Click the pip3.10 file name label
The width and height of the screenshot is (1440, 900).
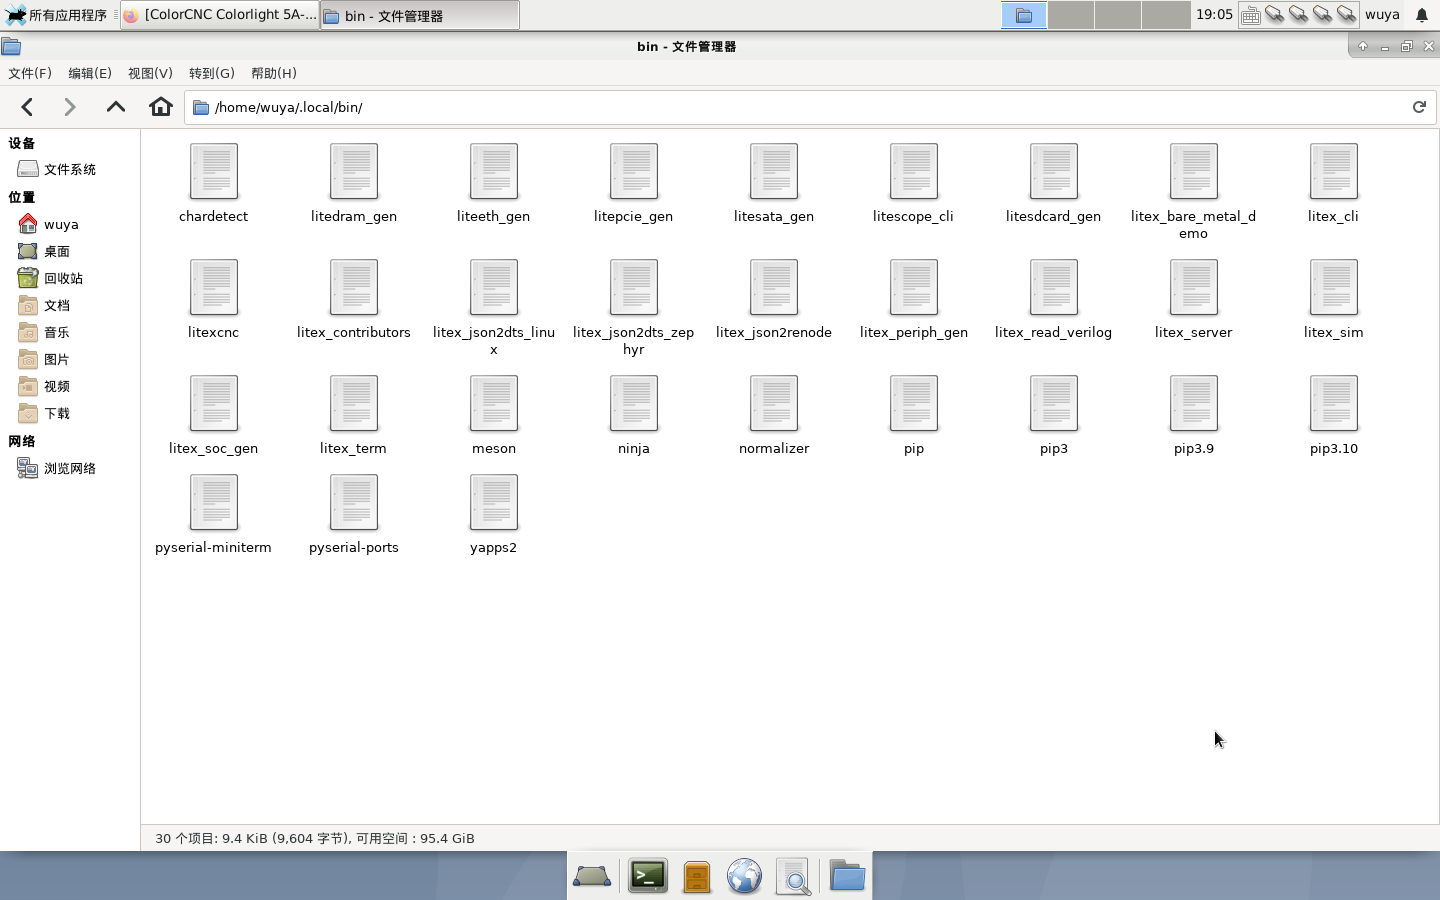click(1334, 448)
